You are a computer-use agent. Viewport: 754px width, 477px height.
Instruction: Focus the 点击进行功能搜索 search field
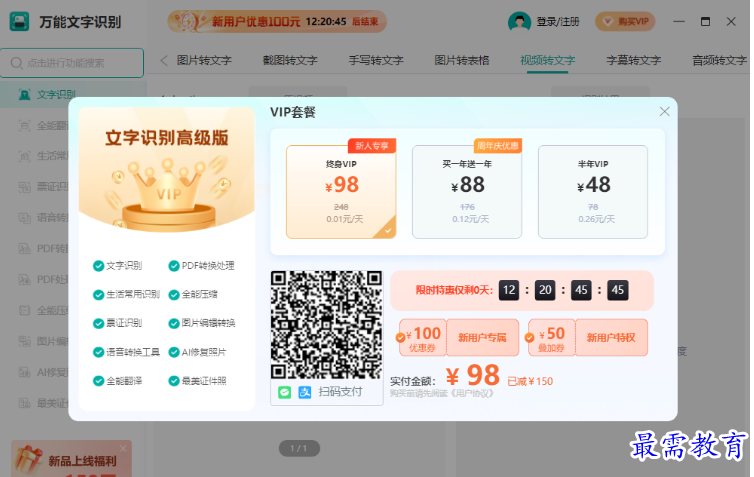pos(72,63)
